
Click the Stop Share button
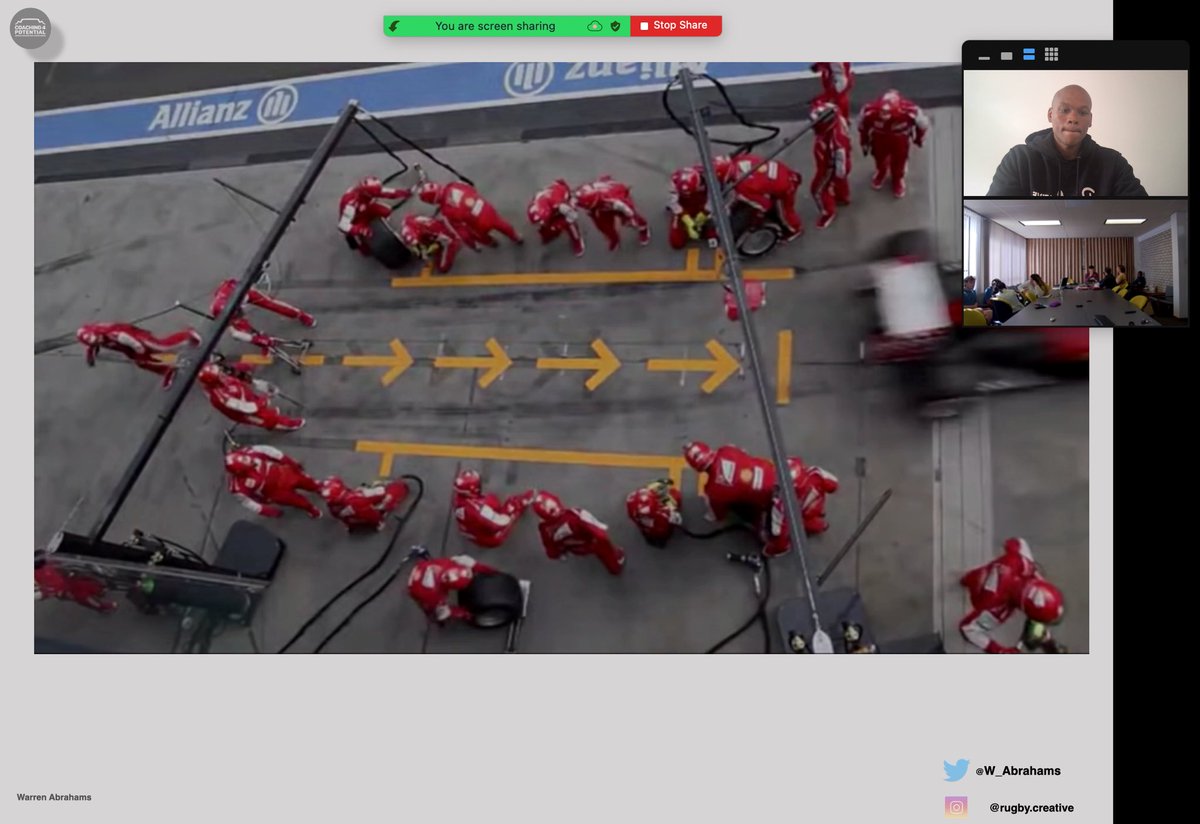676,26
